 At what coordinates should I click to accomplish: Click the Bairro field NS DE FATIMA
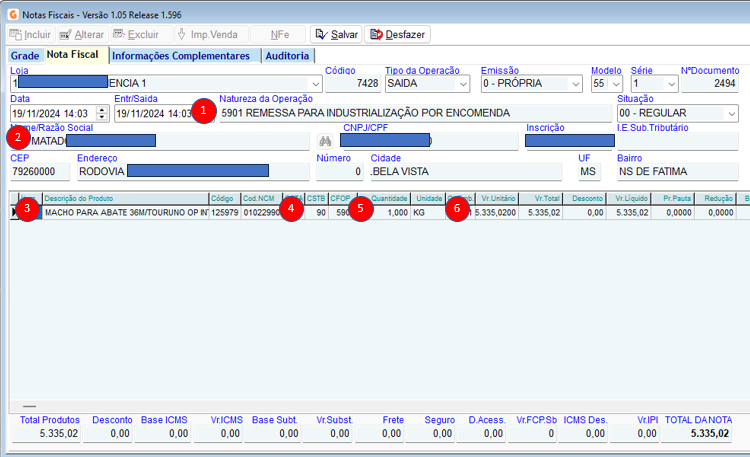(678, 172)
